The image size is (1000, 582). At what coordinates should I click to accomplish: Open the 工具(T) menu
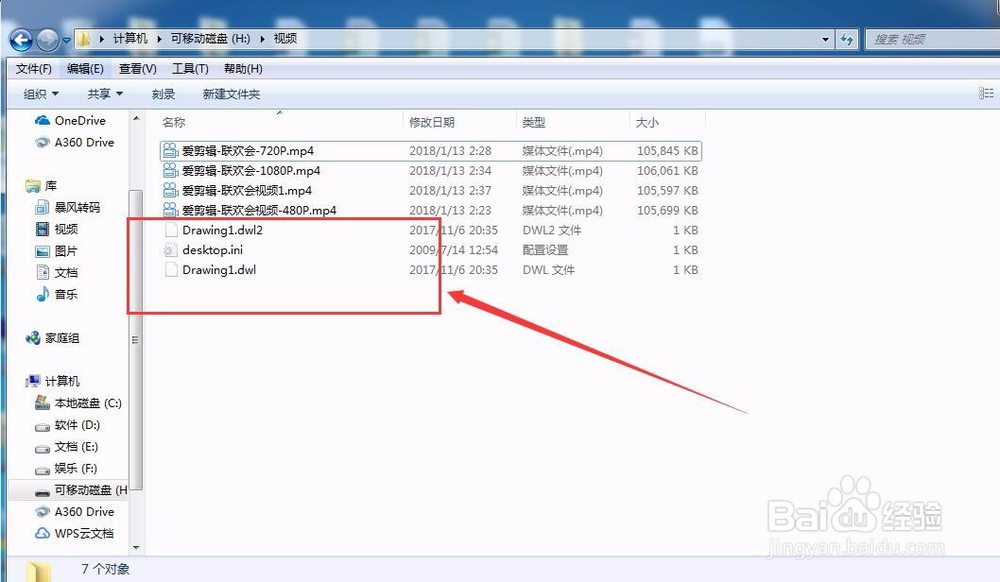click(x=190, y=69)
